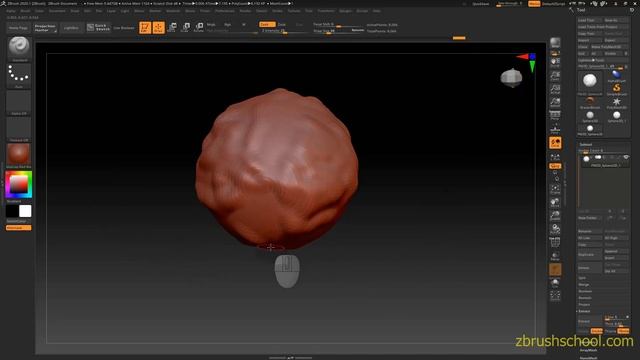Collapse the Extract subtool section
Image resolution: width=640 pixels, height=360 pixels.
(x=584, y=311)
